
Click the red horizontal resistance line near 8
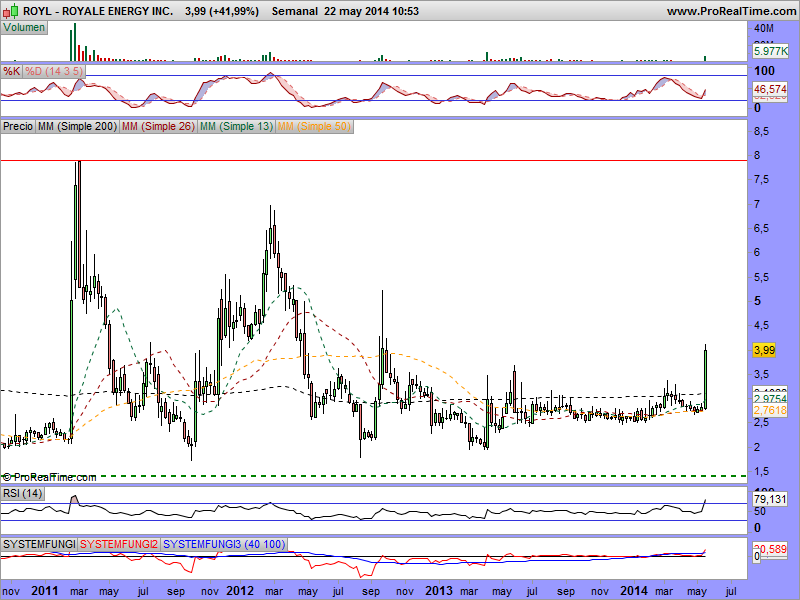(373, 161)
